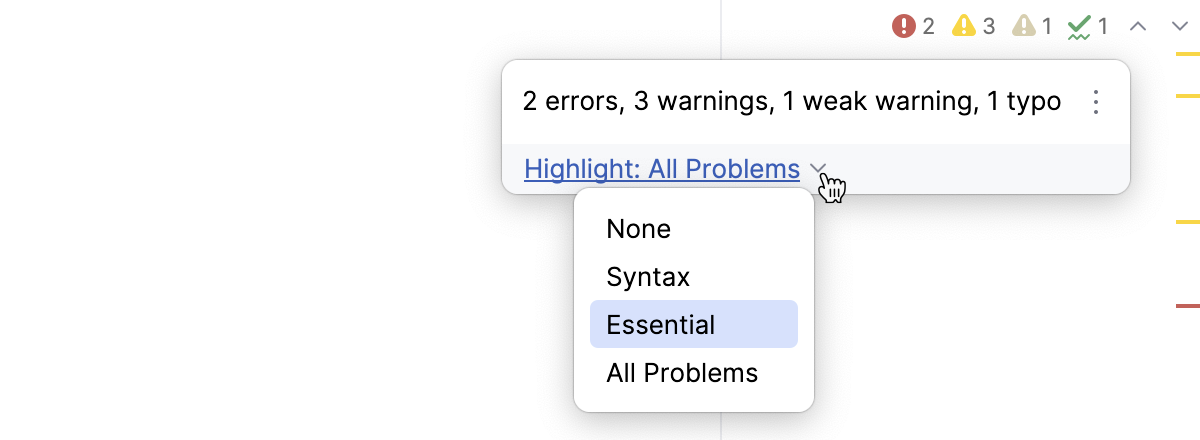The image size is (1200, 440).
Task: Click the pale weak warning icon
Action: (1024, 26)
